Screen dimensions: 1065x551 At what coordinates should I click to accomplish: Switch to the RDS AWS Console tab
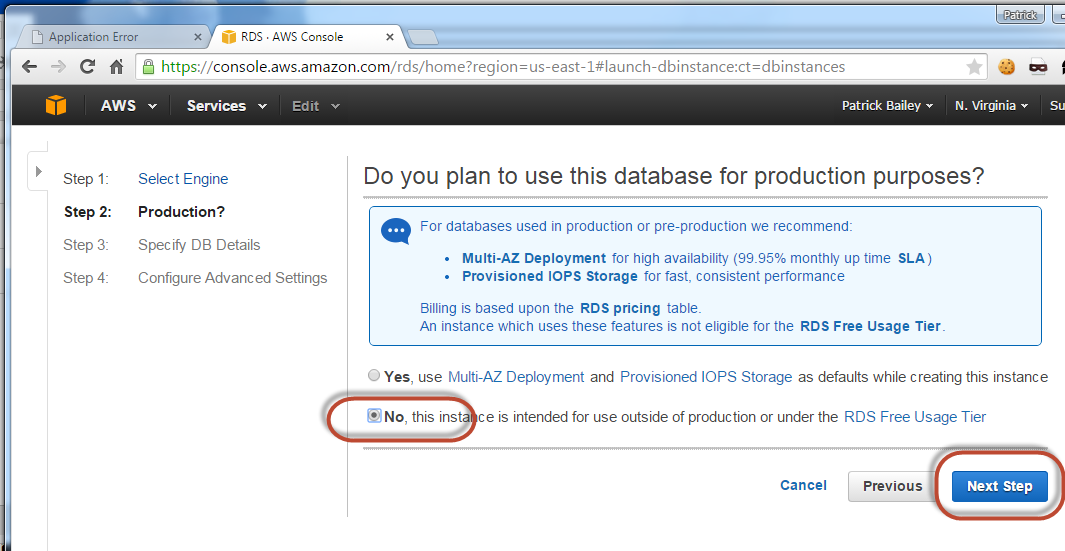(x=306, y=37)
